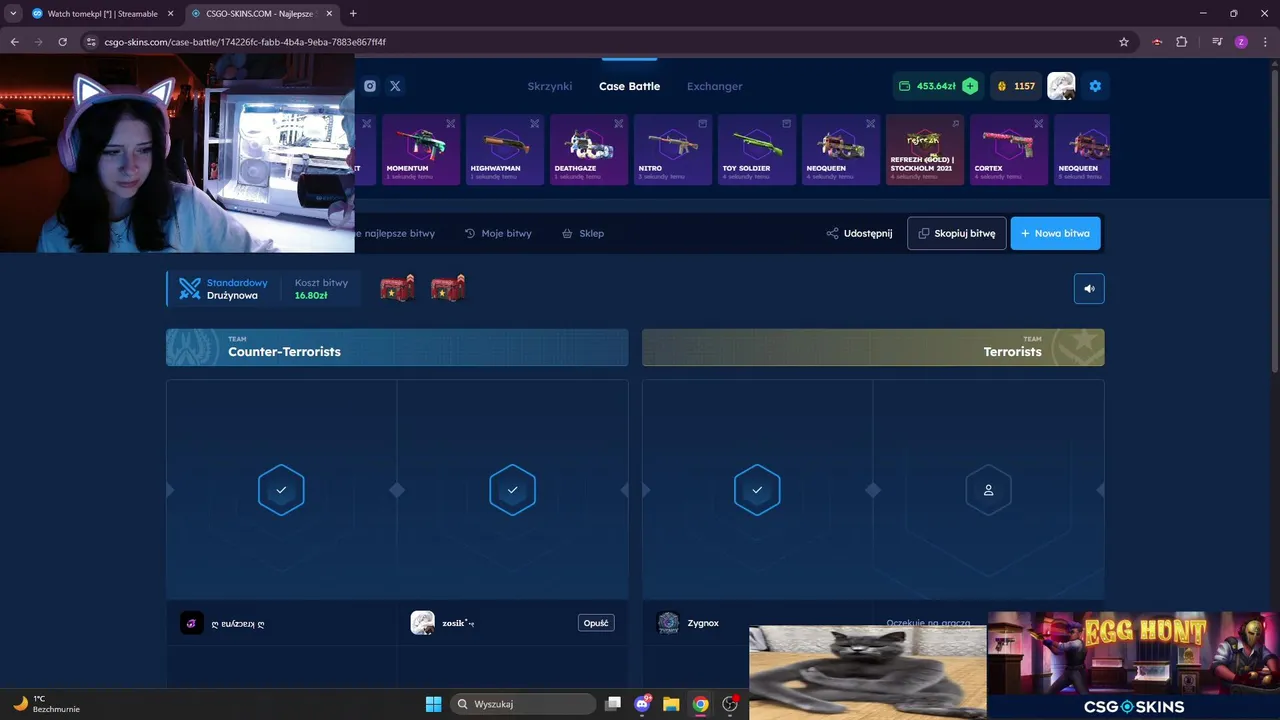Click zosik's player avatar
The width and height of the screenshot is (1280, 720).
click(x=423, y=623)
